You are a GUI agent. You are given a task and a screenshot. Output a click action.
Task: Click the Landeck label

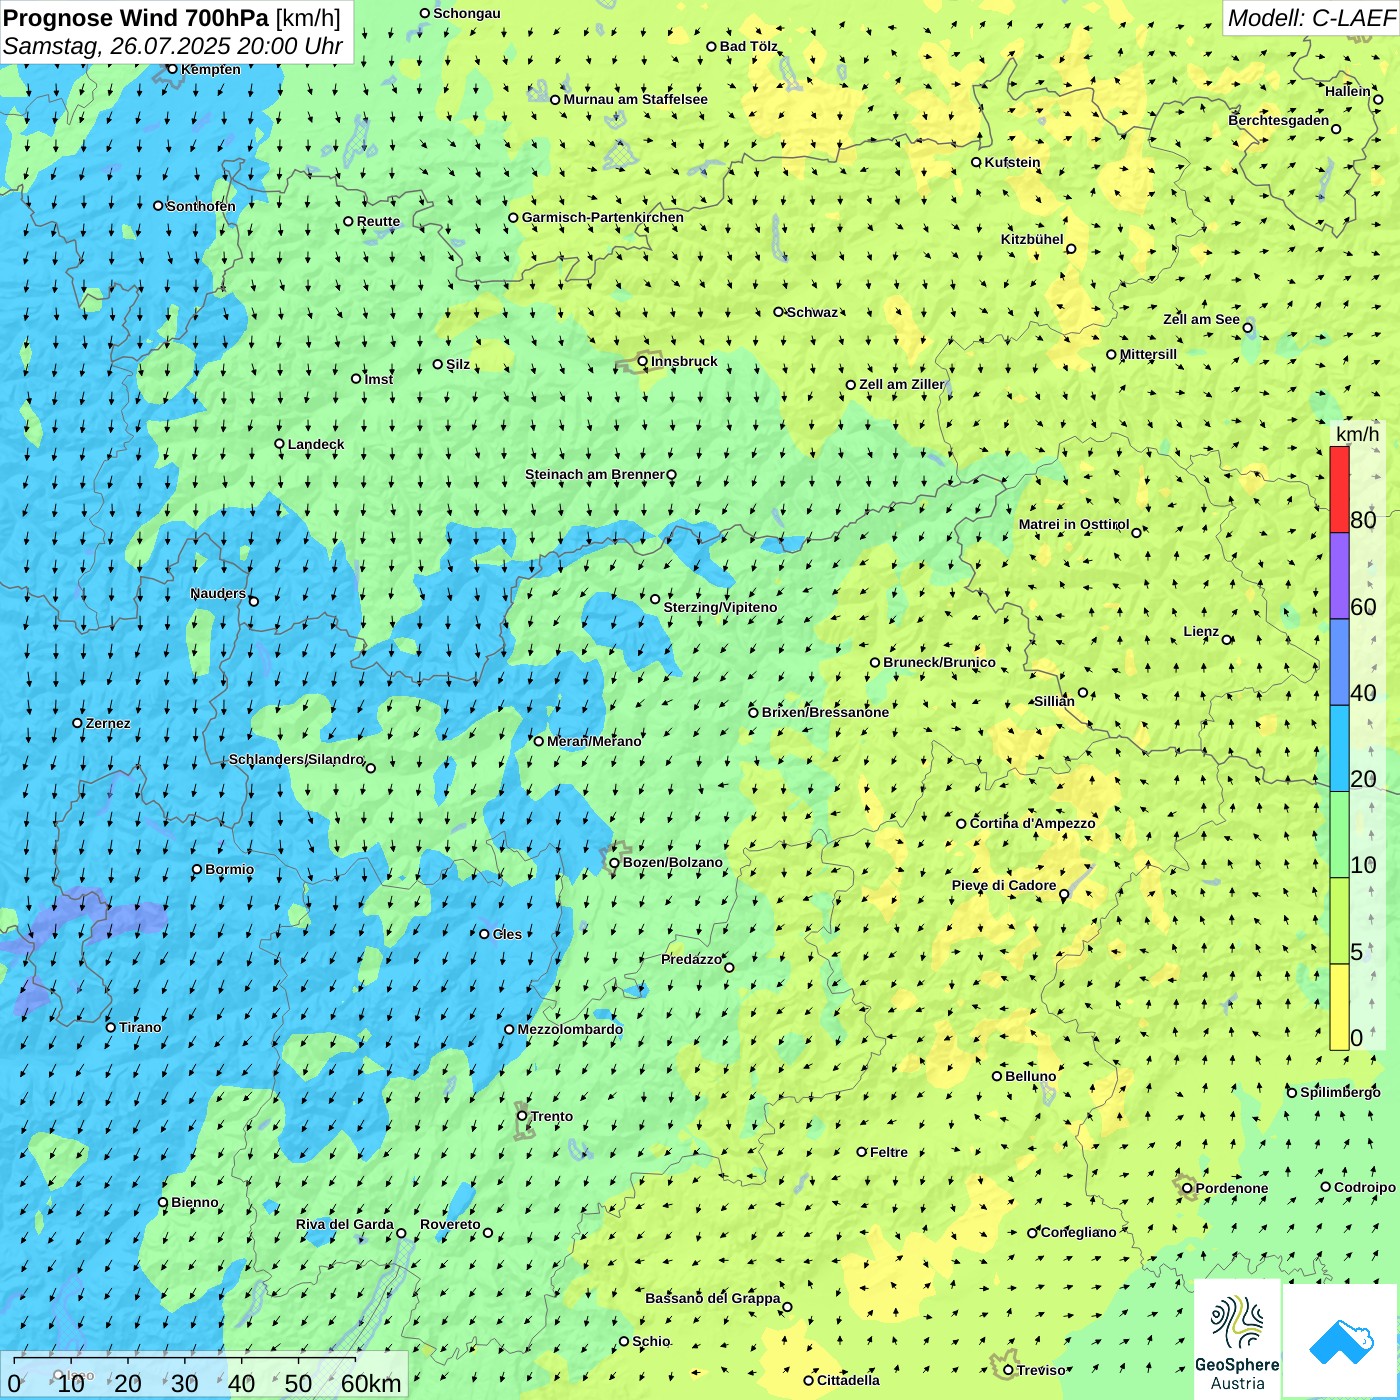click(x=316, y=444)
